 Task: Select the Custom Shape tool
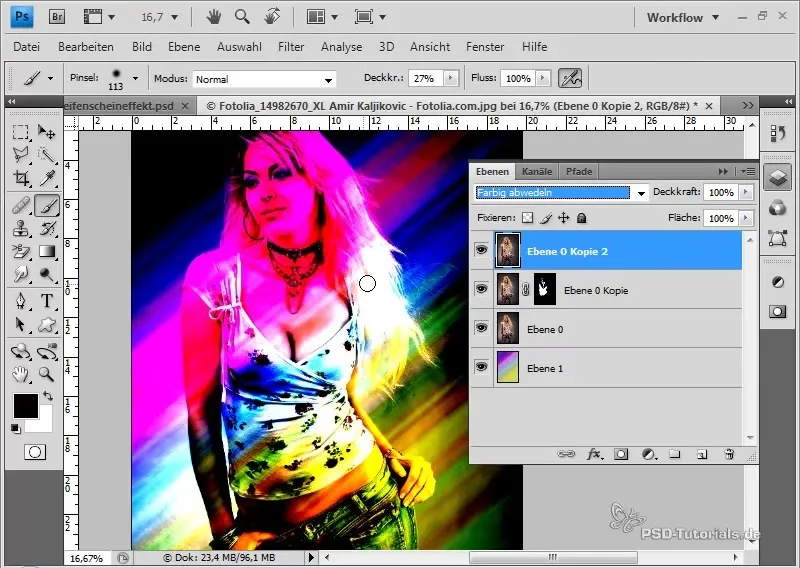click(47, 325)
